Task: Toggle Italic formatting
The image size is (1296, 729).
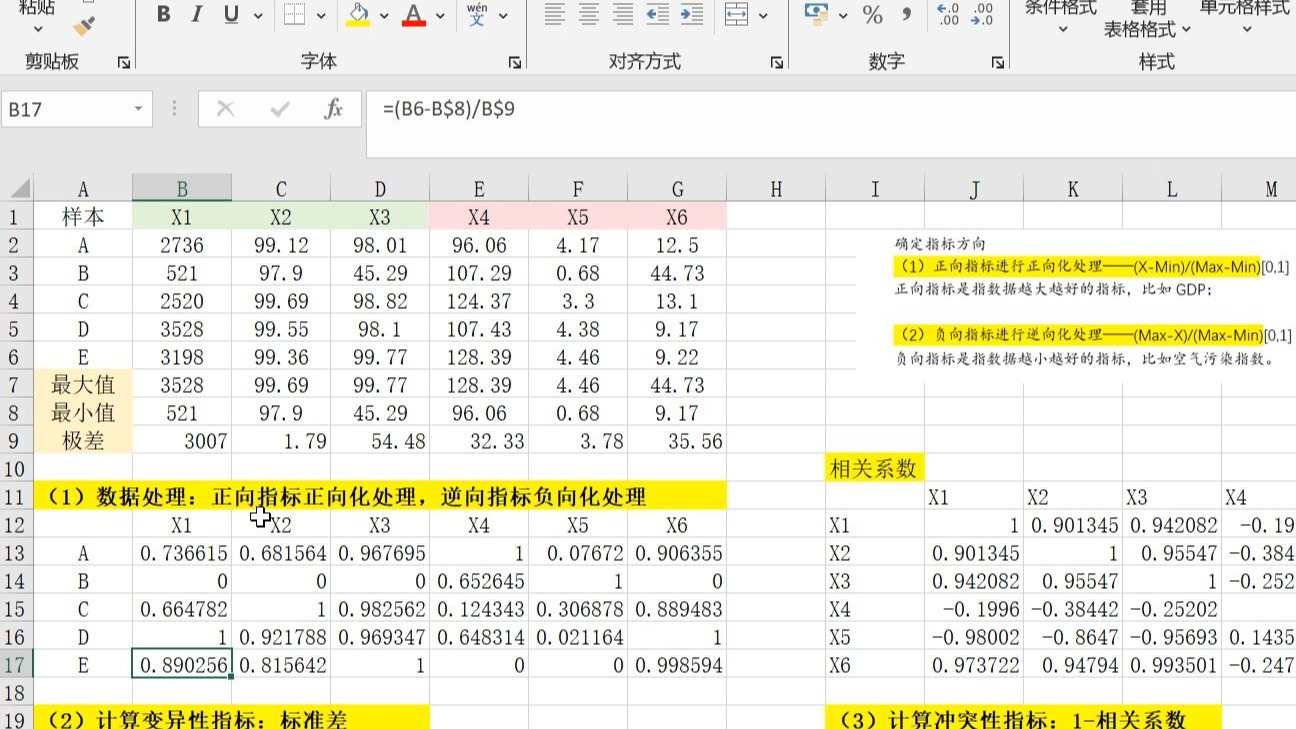Action: point(197,15)
